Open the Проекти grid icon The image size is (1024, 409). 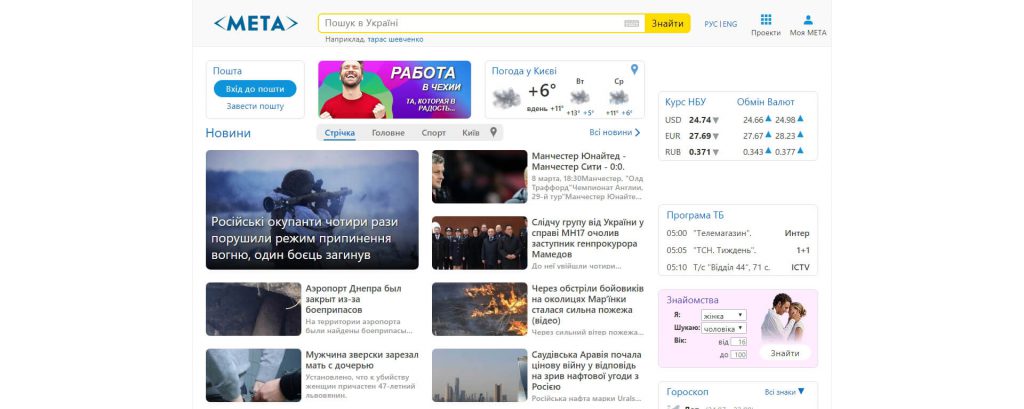pyautogui.click(x=766, y=19)
